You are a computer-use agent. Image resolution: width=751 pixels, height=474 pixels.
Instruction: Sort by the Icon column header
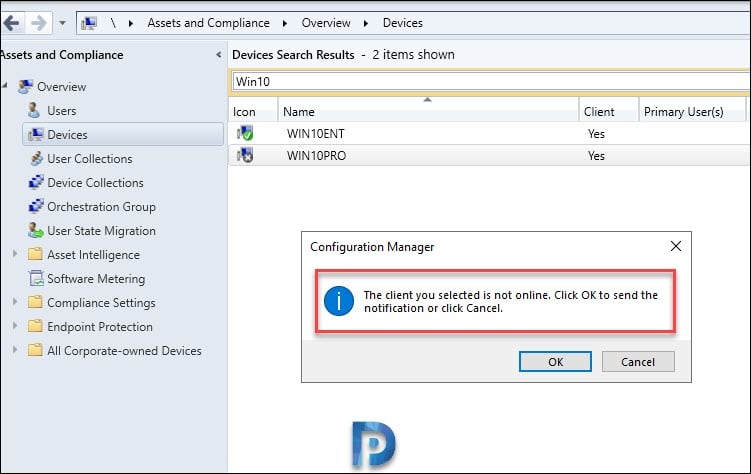[253, 112]
